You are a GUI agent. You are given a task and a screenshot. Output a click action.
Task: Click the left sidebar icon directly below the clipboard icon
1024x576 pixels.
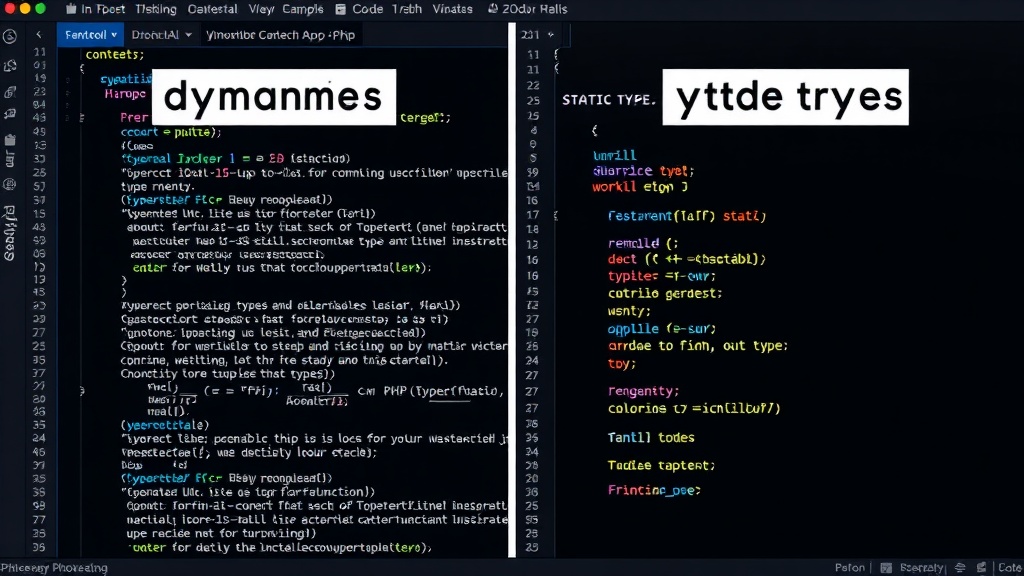[x=10, y=159]
